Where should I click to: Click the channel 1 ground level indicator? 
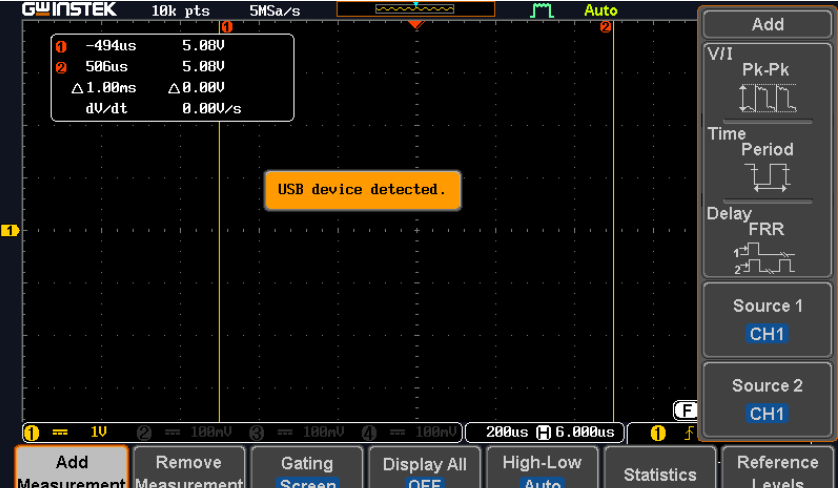point(11,231)
